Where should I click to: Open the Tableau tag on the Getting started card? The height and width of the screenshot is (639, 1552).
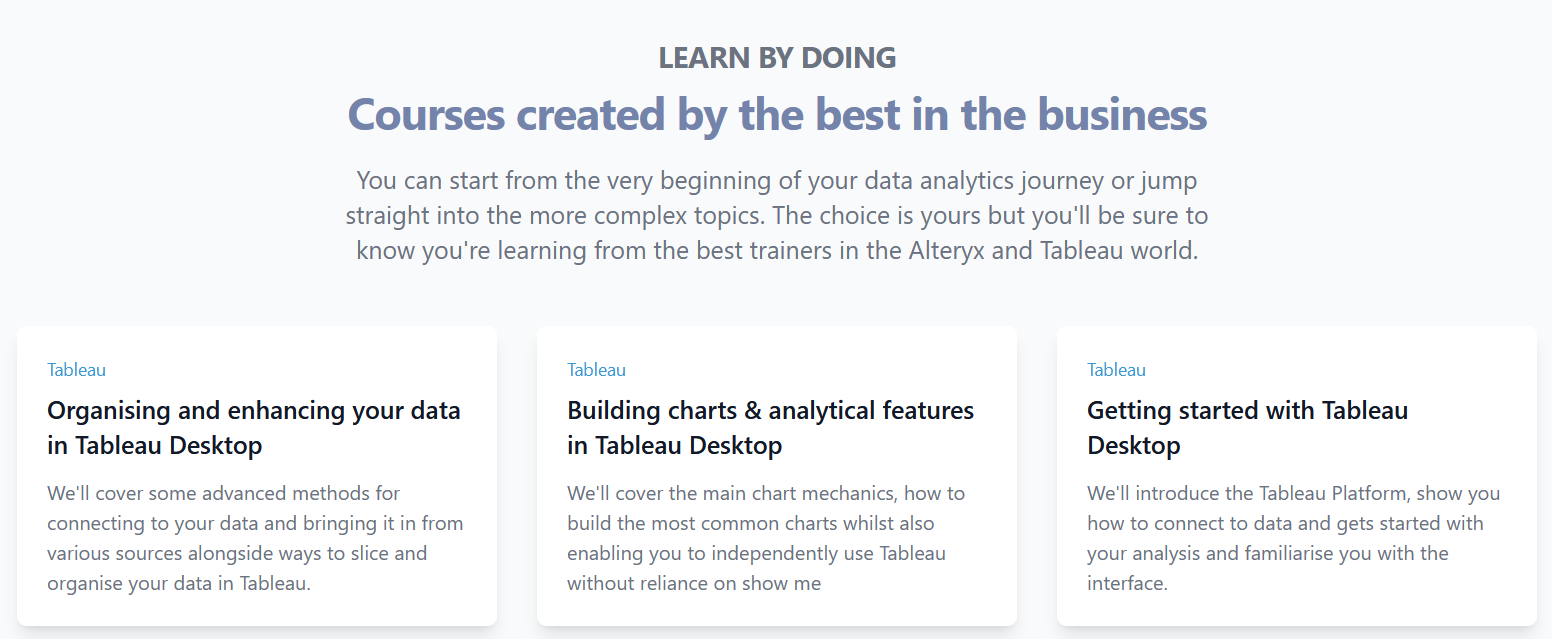(x=1116, y=370)
